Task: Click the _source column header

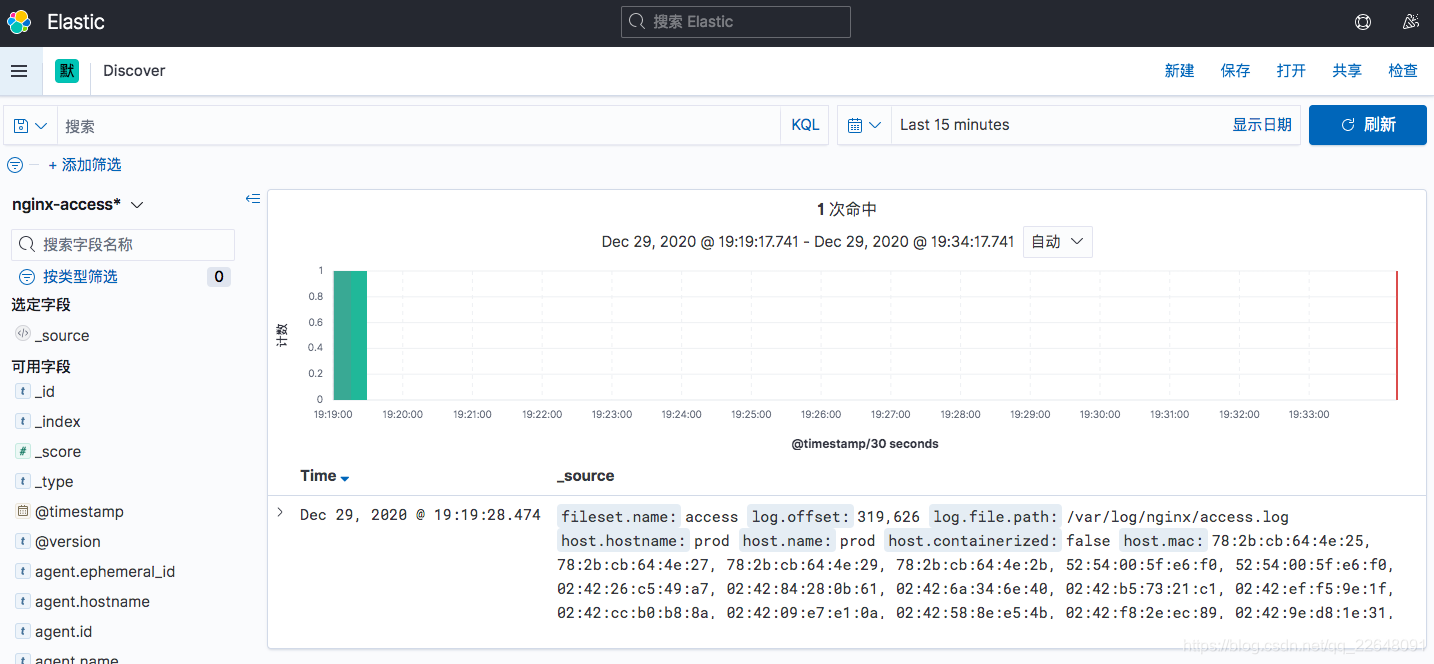Action: point(586,476)
